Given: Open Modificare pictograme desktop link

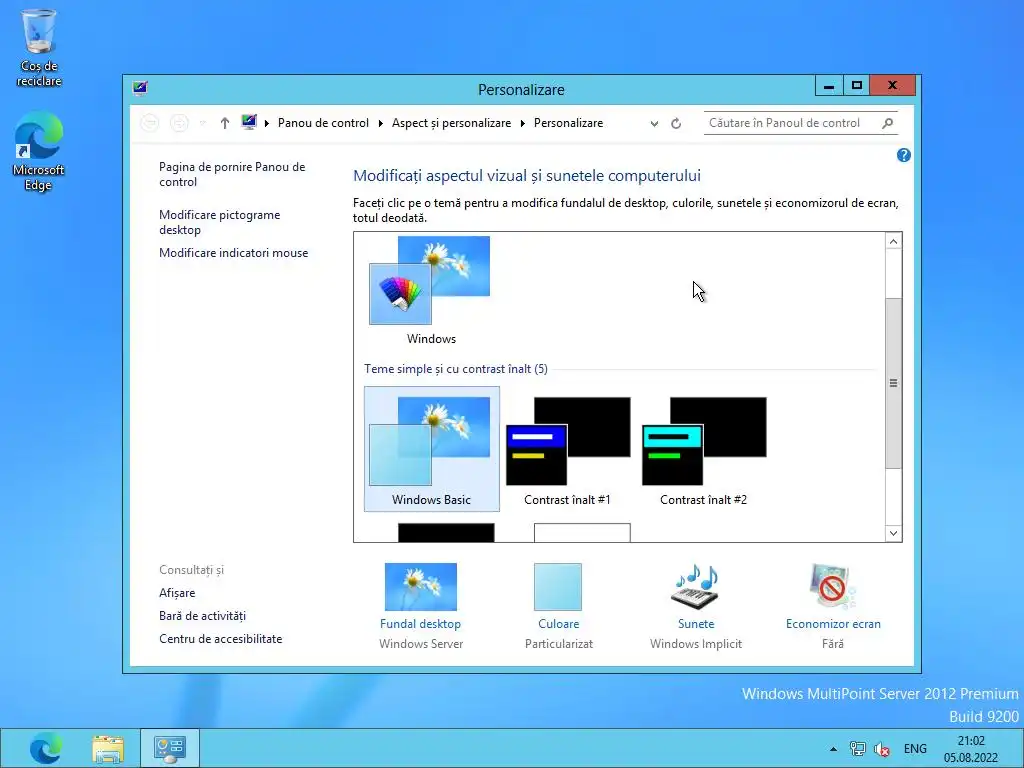Looking at the screenshot, I should 219,222.
